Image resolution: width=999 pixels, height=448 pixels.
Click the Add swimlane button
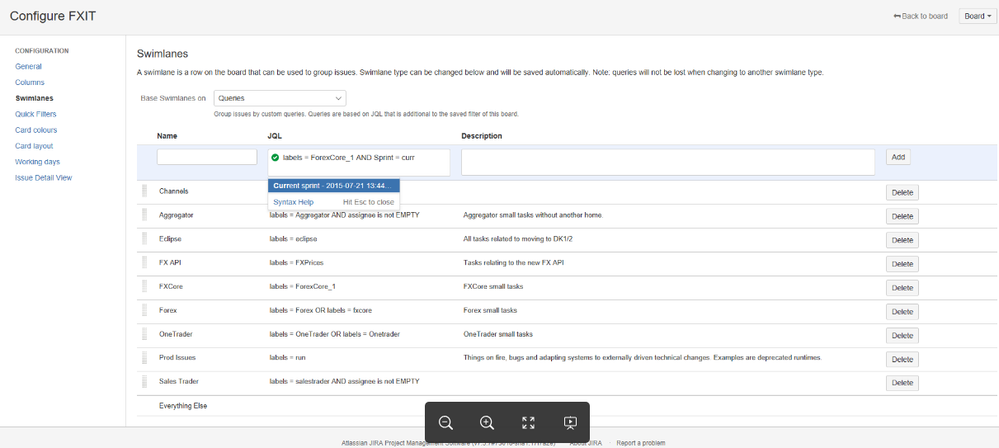[898, 157]
